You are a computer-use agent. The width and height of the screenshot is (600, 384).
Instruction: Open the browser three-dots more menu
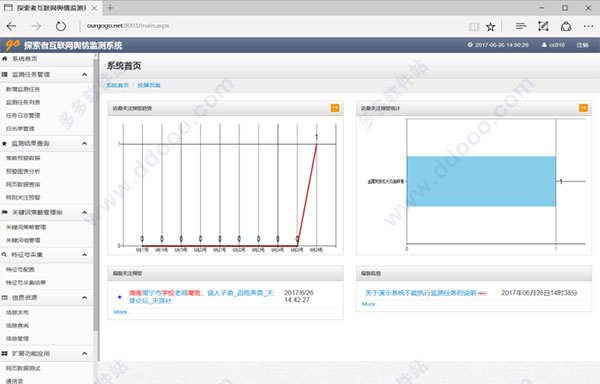[589, 26]
